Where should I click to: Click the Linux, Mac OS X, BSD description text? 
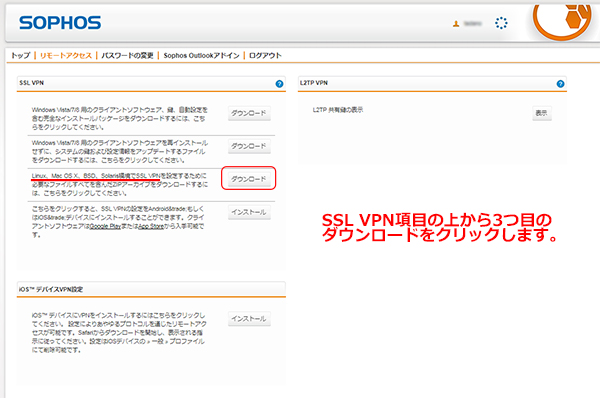click(x=120, y=184)
